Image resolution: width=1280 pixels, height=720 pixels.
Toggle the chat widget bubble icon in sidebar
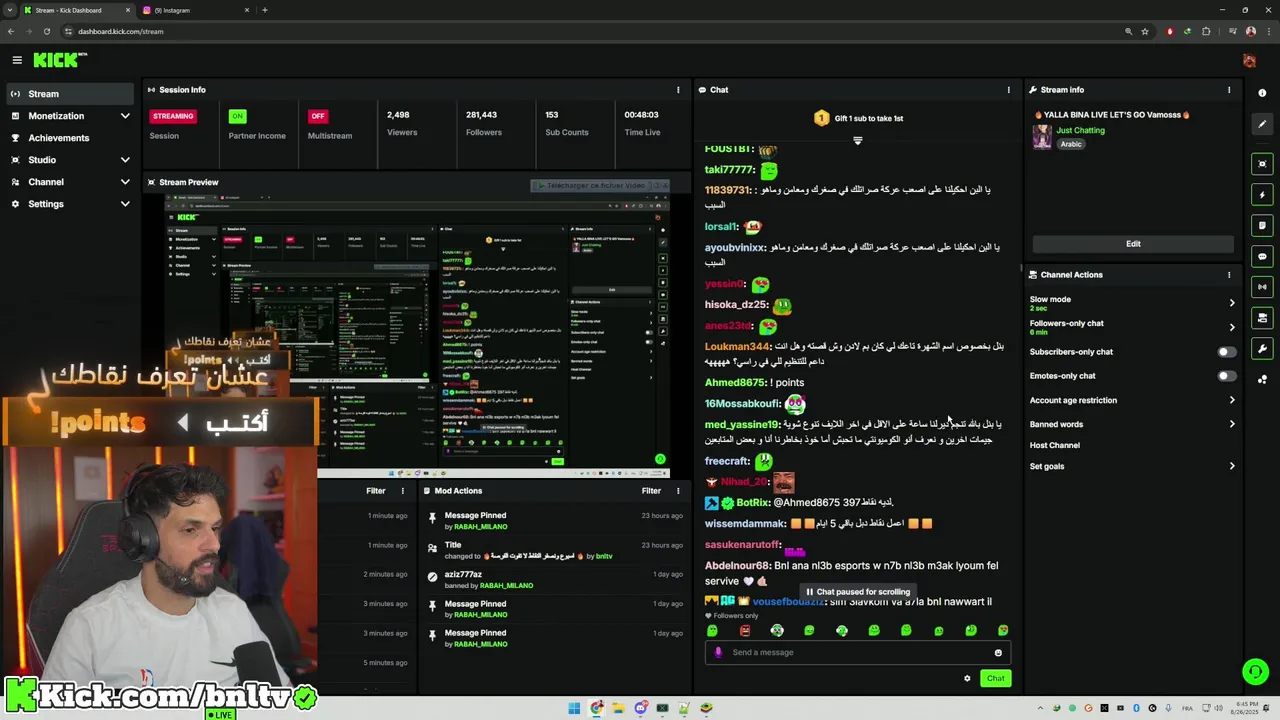point(1262,257)
